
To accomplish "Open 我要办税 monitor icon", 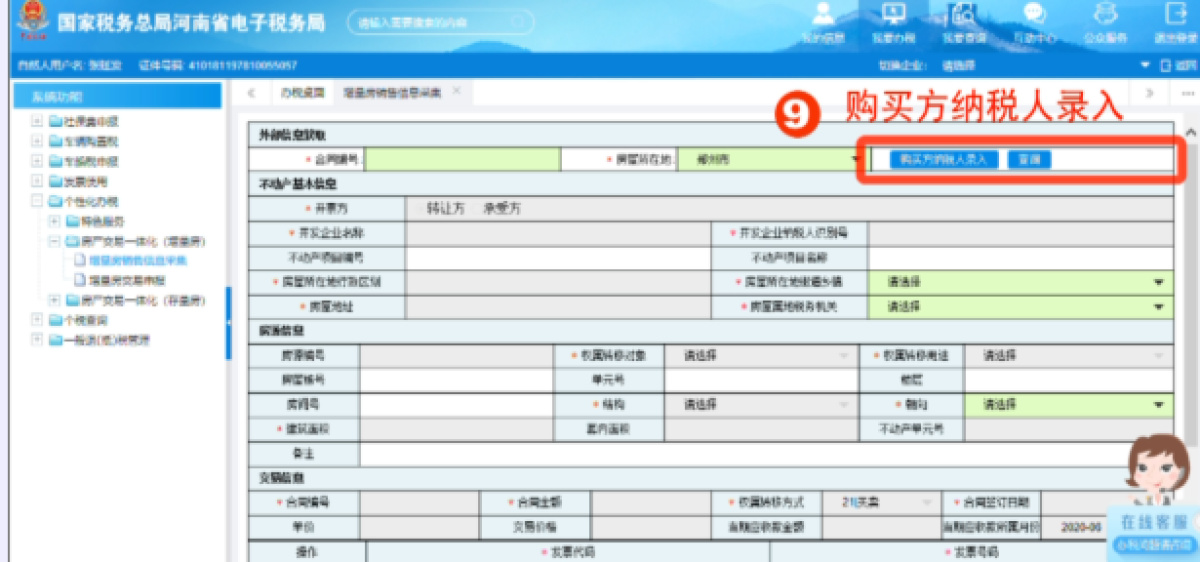I will click(x=893, y=14).
